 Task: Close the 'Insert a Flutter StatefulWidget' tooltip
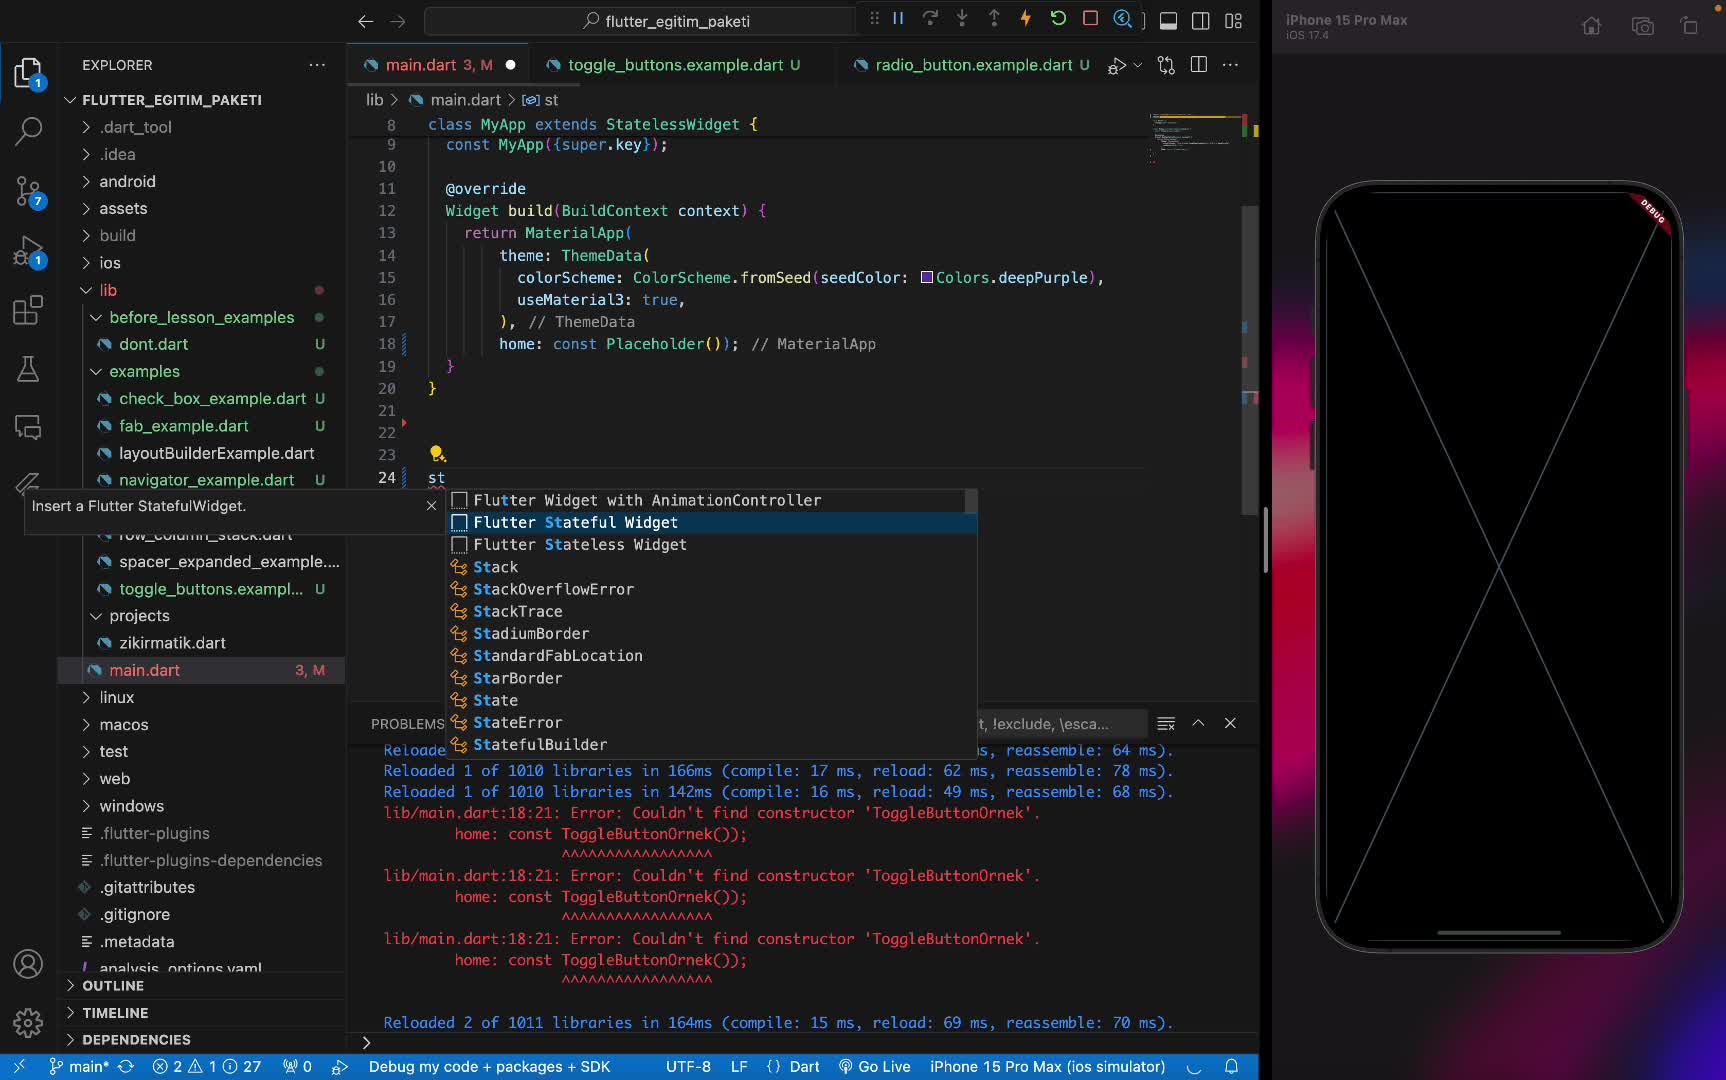click(x=431, y=506)
